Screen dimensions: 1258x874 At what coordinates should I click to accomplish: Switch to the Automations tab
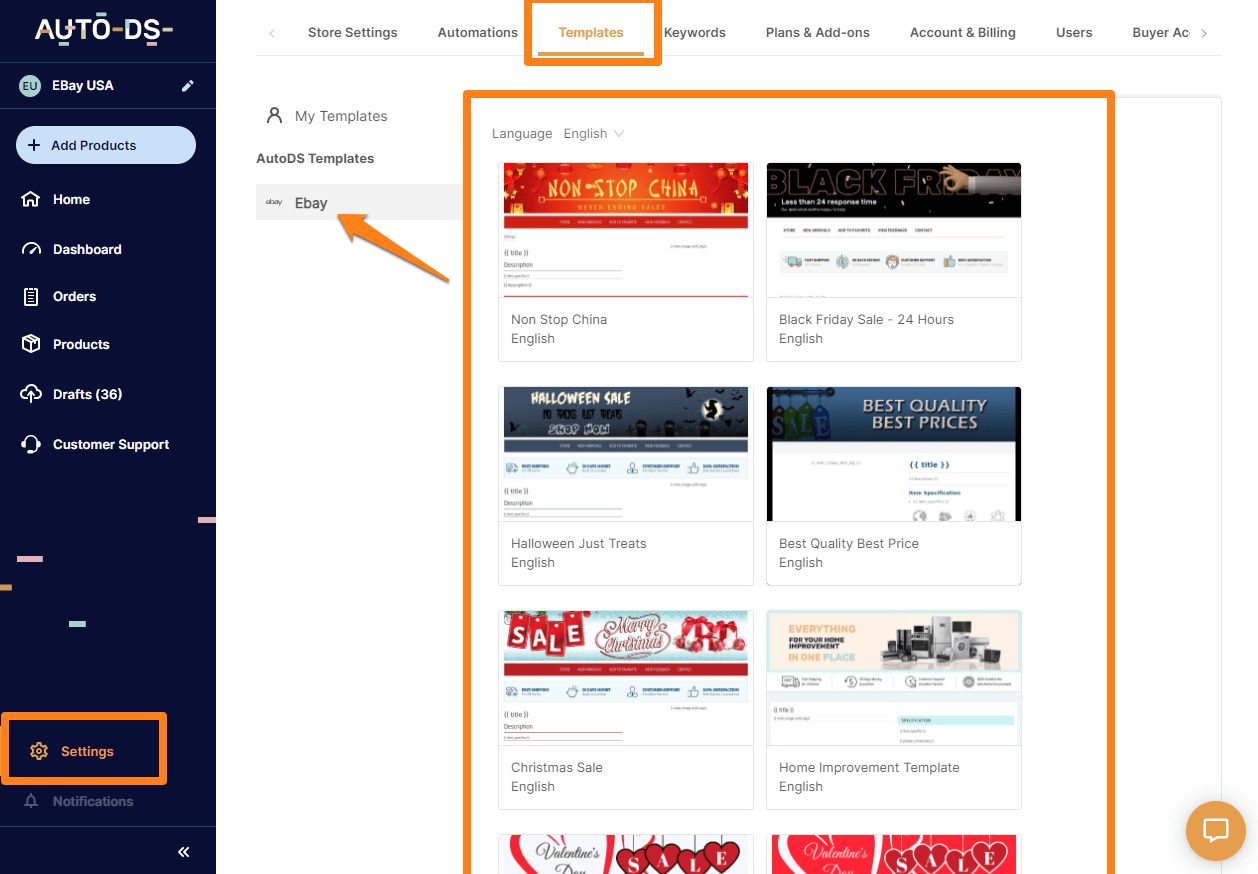[x=478, y=33]
